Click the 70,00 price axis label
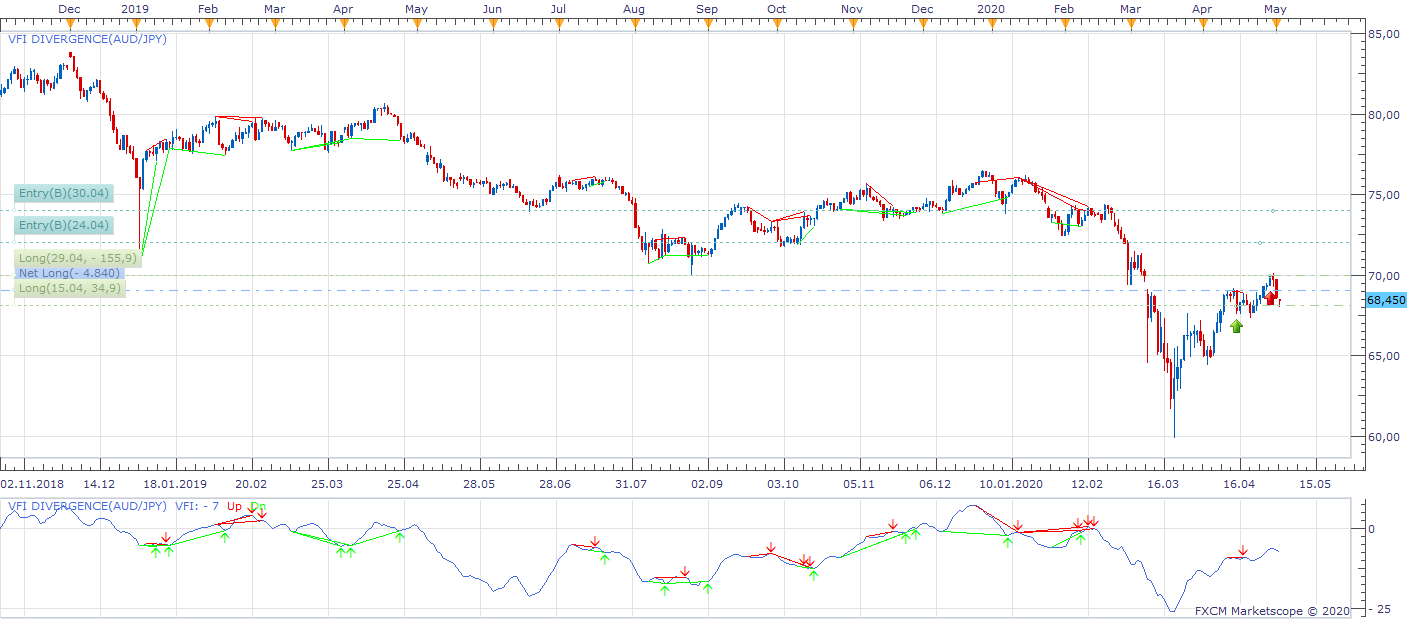The height and width of the screenshot is (619, 1423). click(1384, 276)
